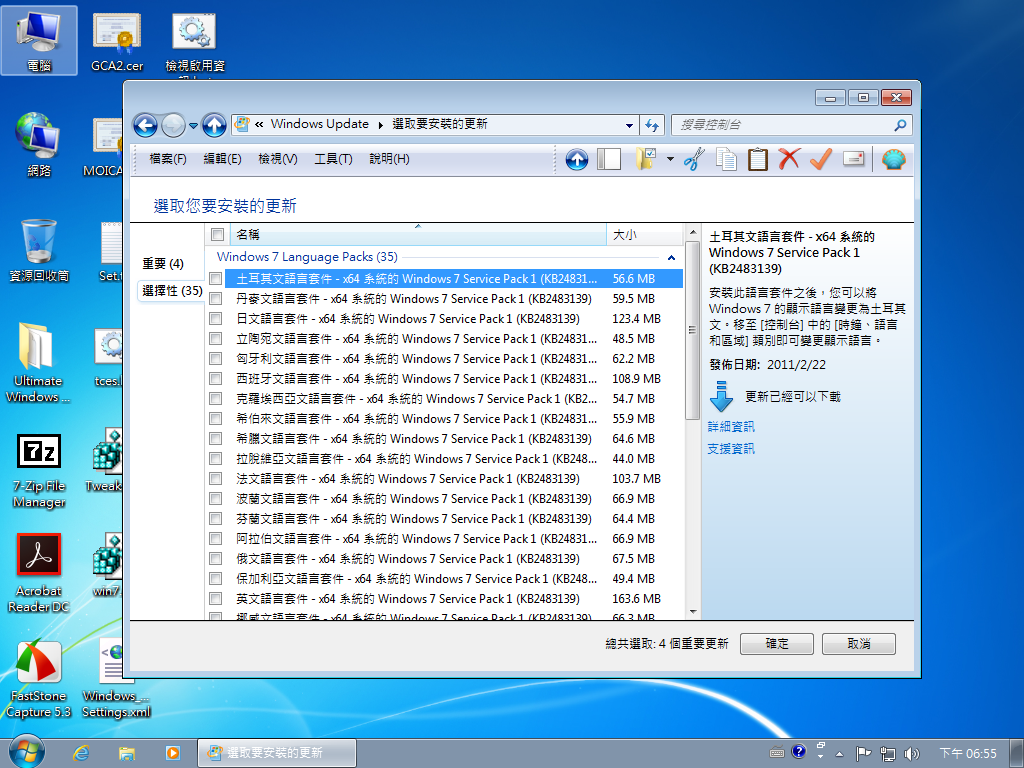
Task: Click the folder views toolbar icon
Action: coord(645,159)
